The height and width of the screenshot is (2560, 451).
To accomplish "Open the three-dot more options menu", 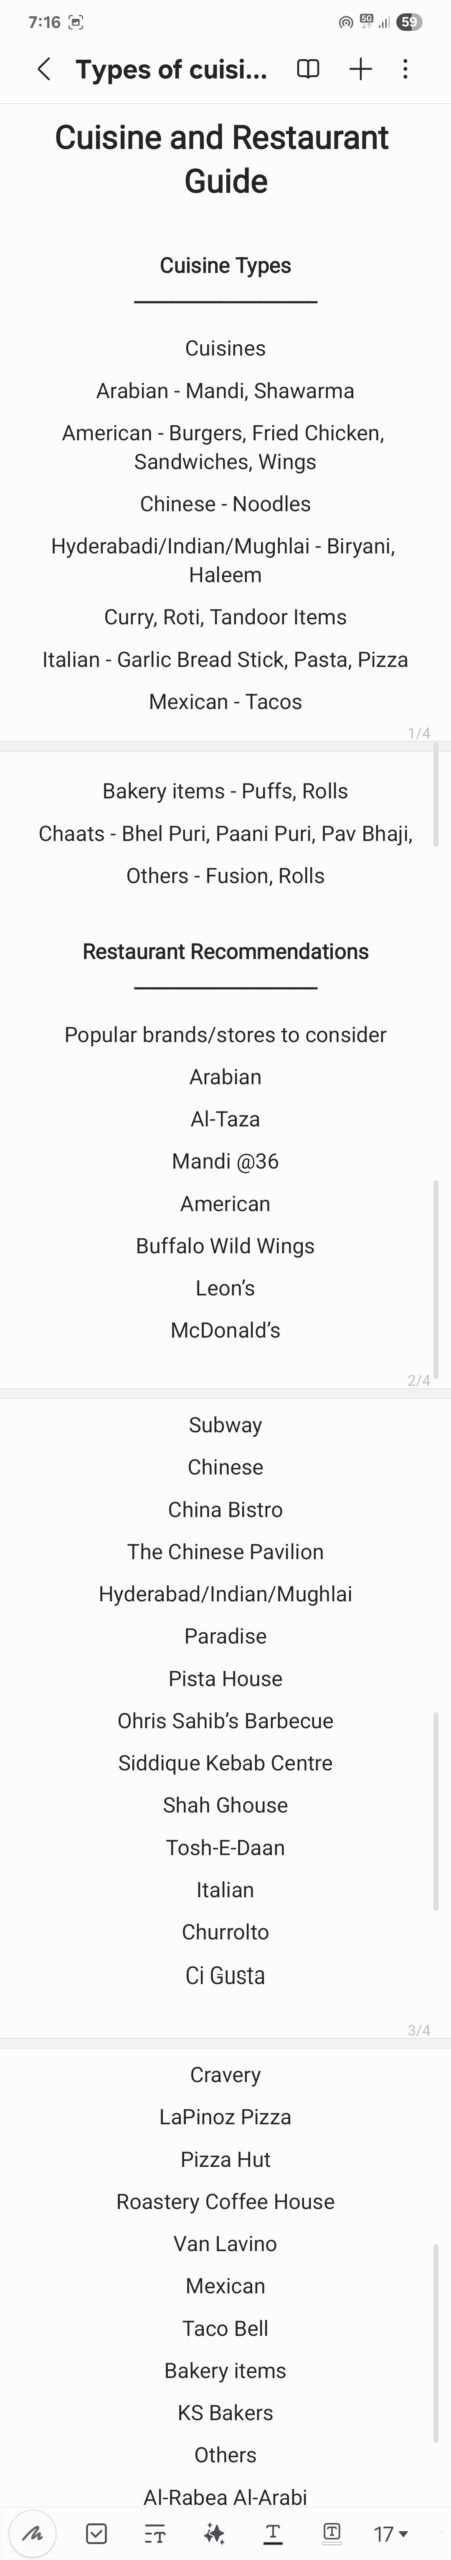I will 405,69.
